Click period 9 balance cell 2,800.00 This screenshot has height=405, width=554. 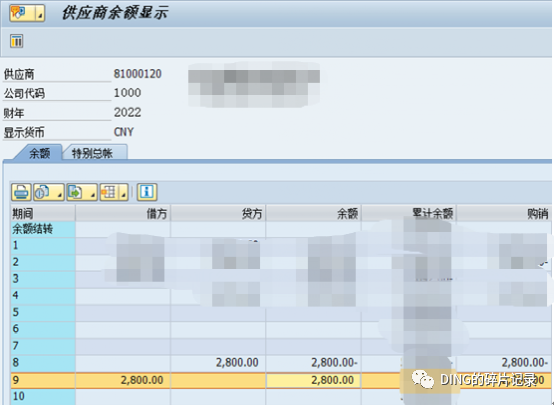313,380
